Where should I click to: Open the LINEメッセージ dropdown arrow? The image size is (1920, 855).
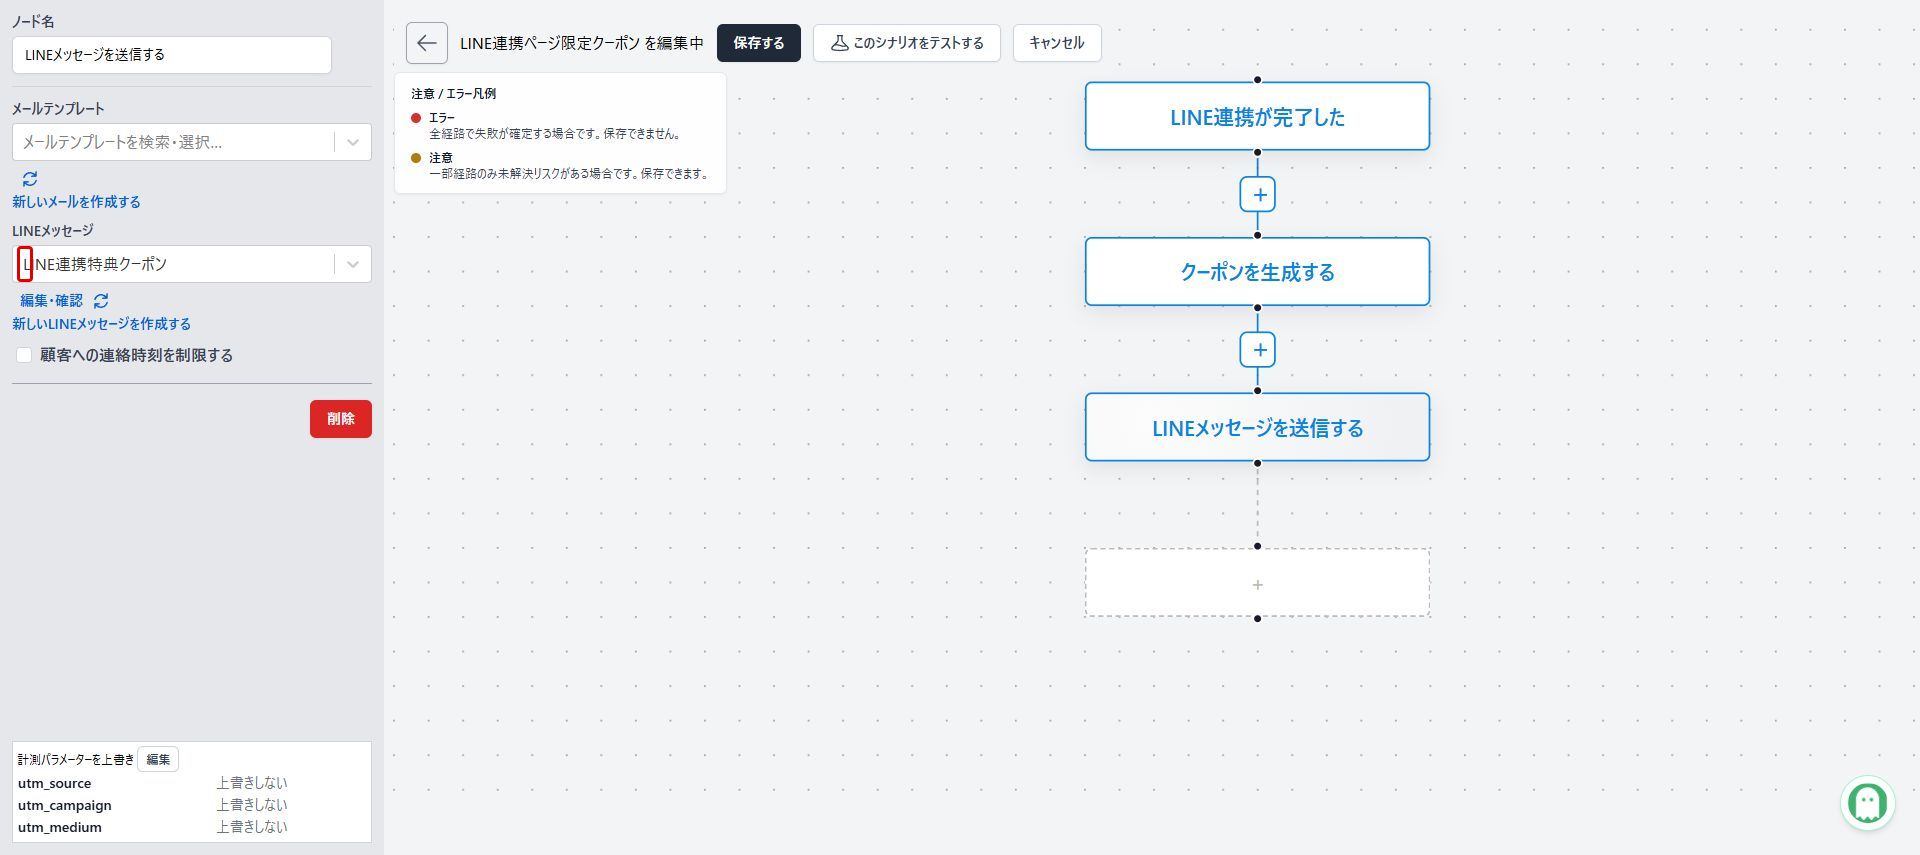353,264
